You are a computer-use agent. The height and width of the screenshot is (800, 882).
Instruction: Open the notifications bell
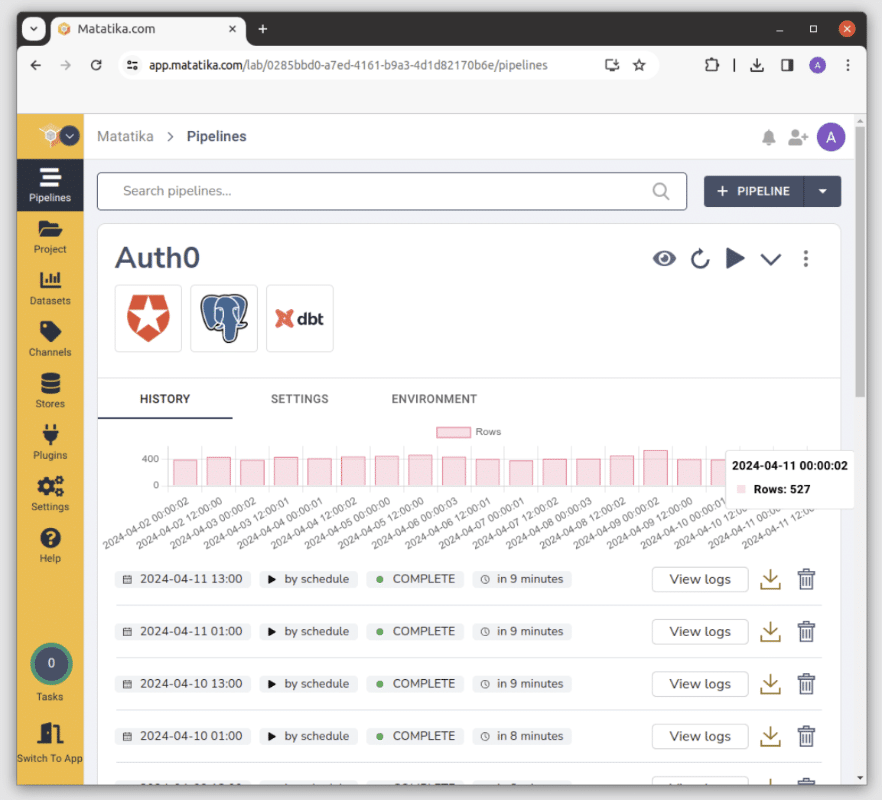768,137
